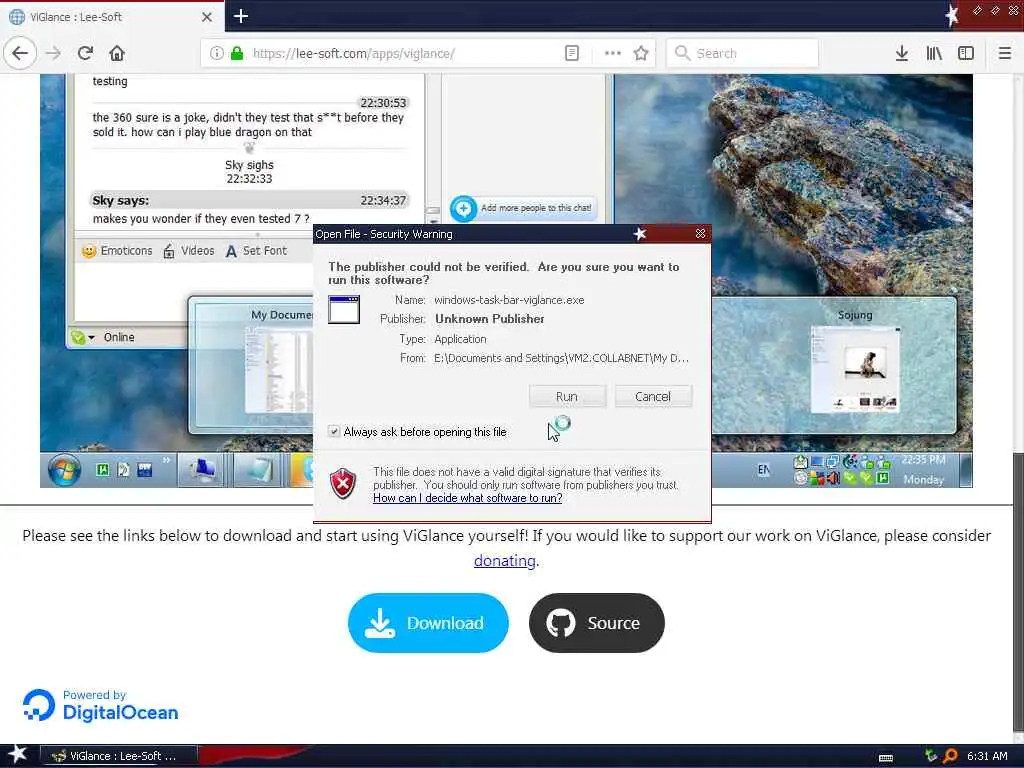Open the browser home page

117,53
